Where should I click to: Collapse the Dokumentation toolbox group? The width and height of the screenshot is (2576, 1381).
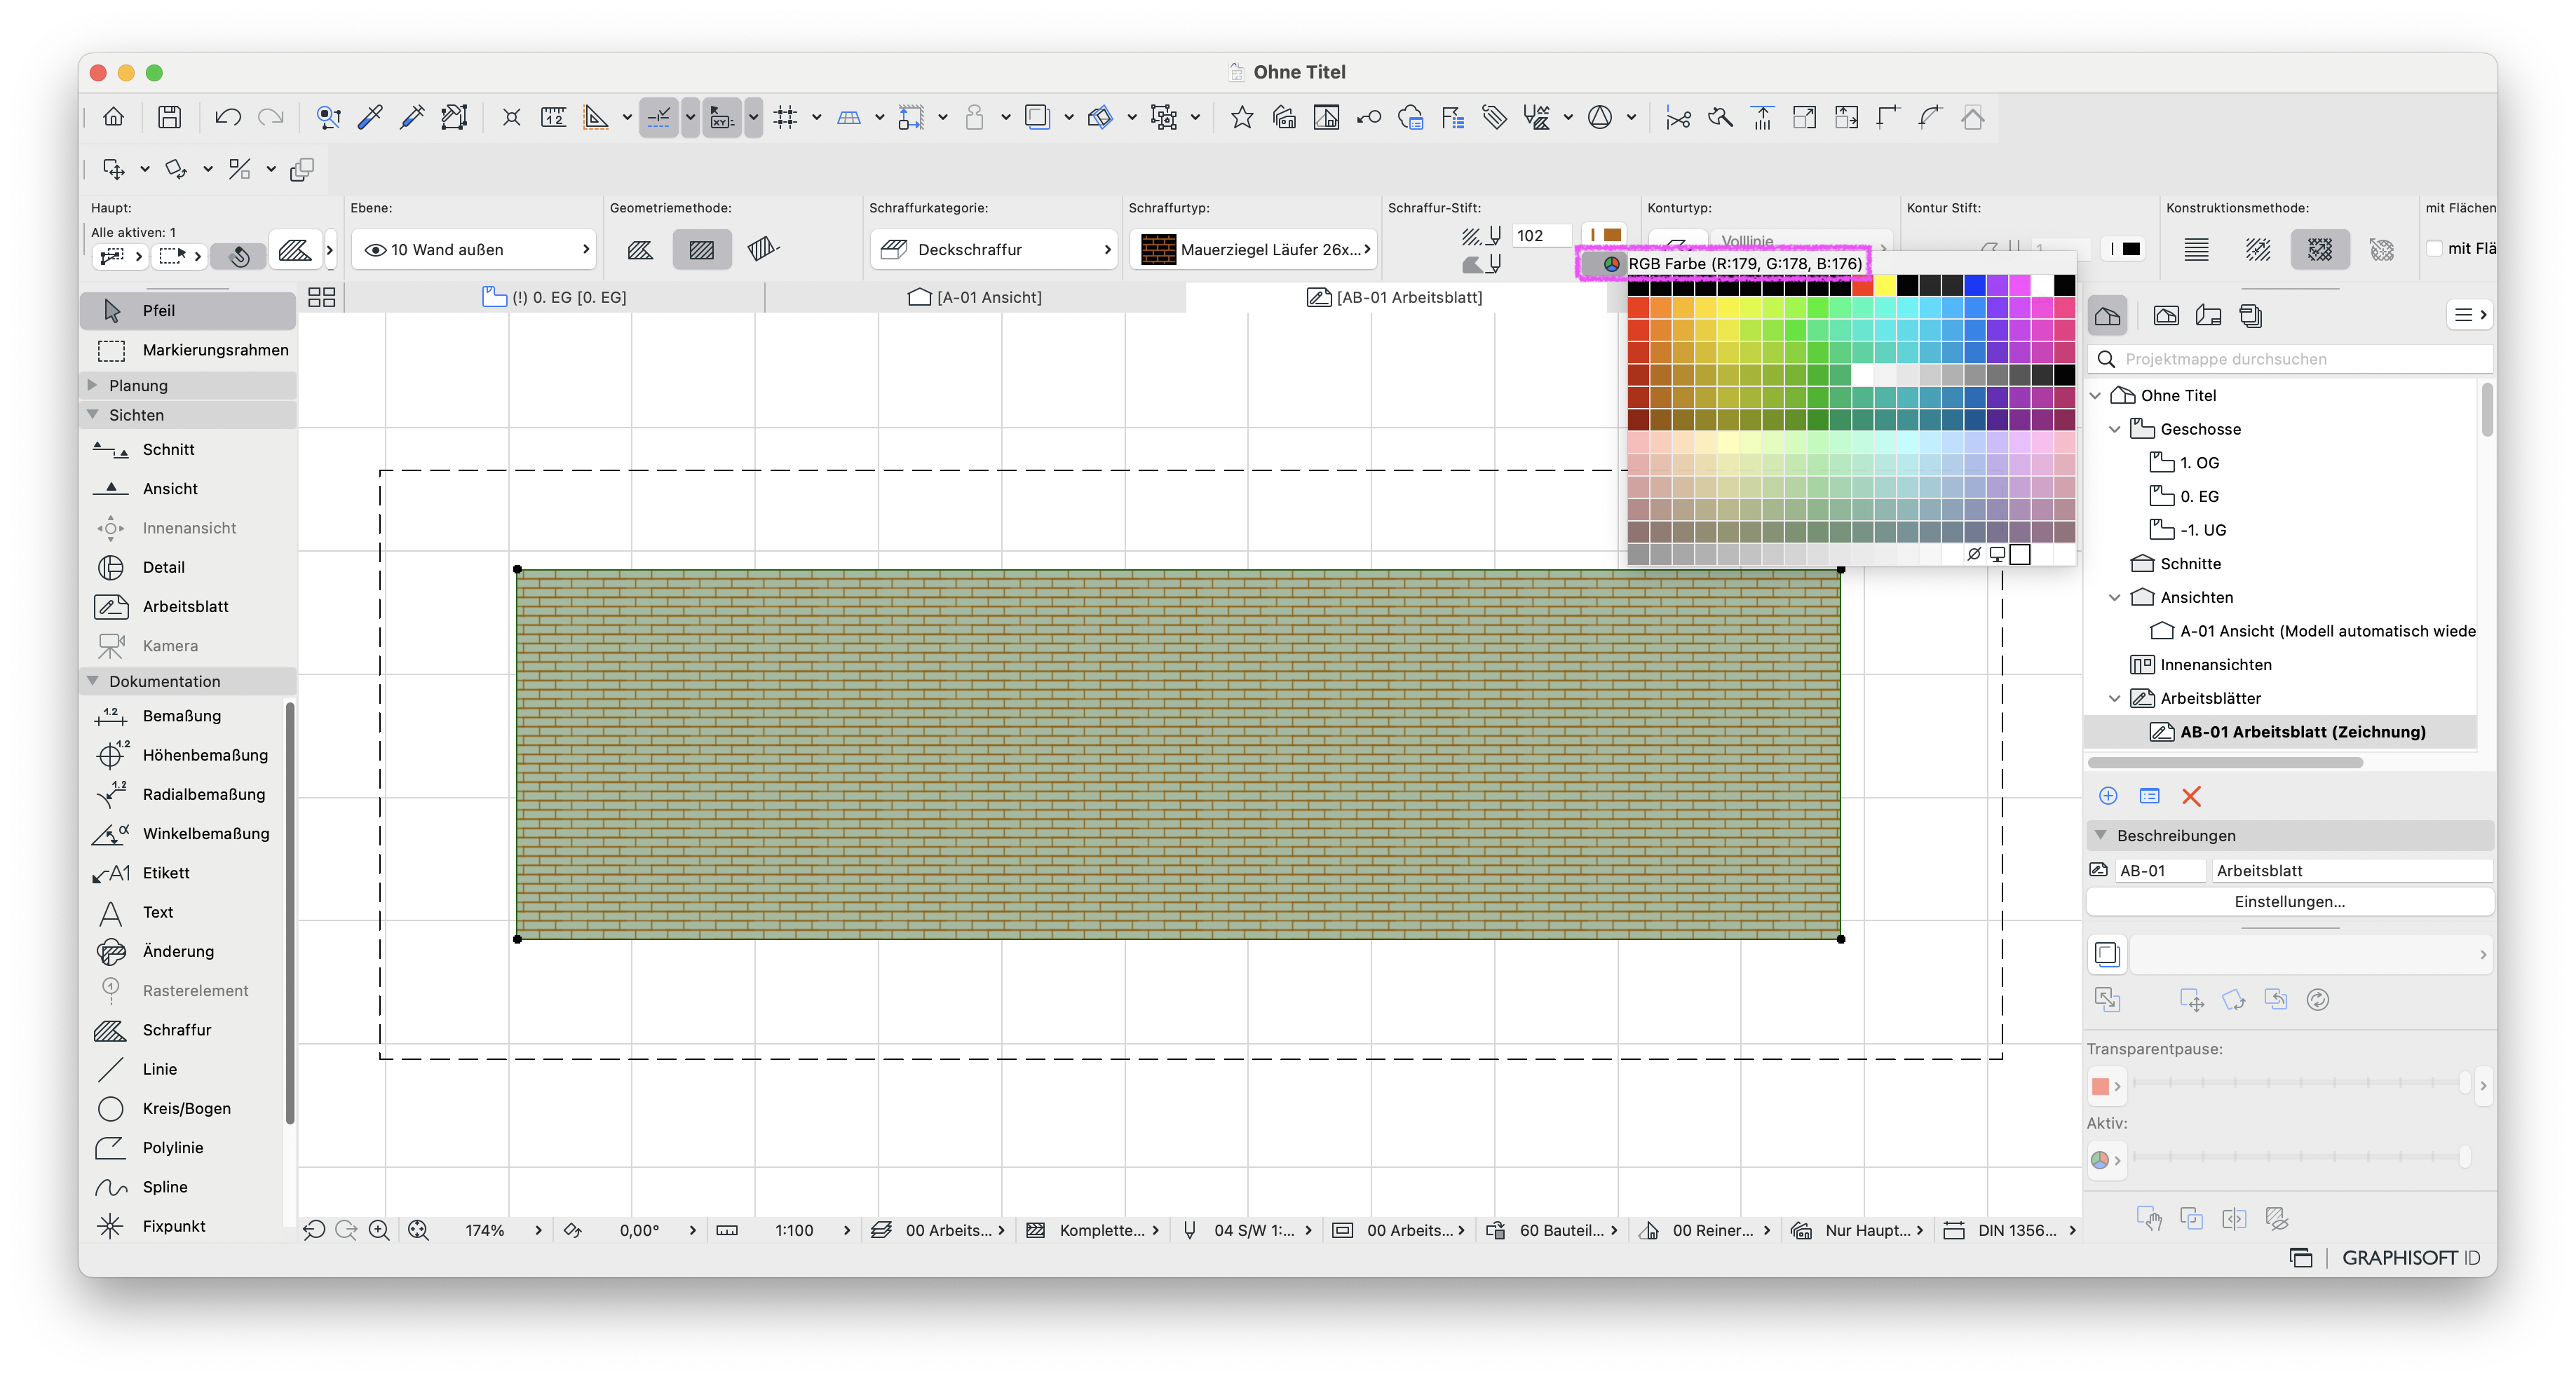click(92, 681)
